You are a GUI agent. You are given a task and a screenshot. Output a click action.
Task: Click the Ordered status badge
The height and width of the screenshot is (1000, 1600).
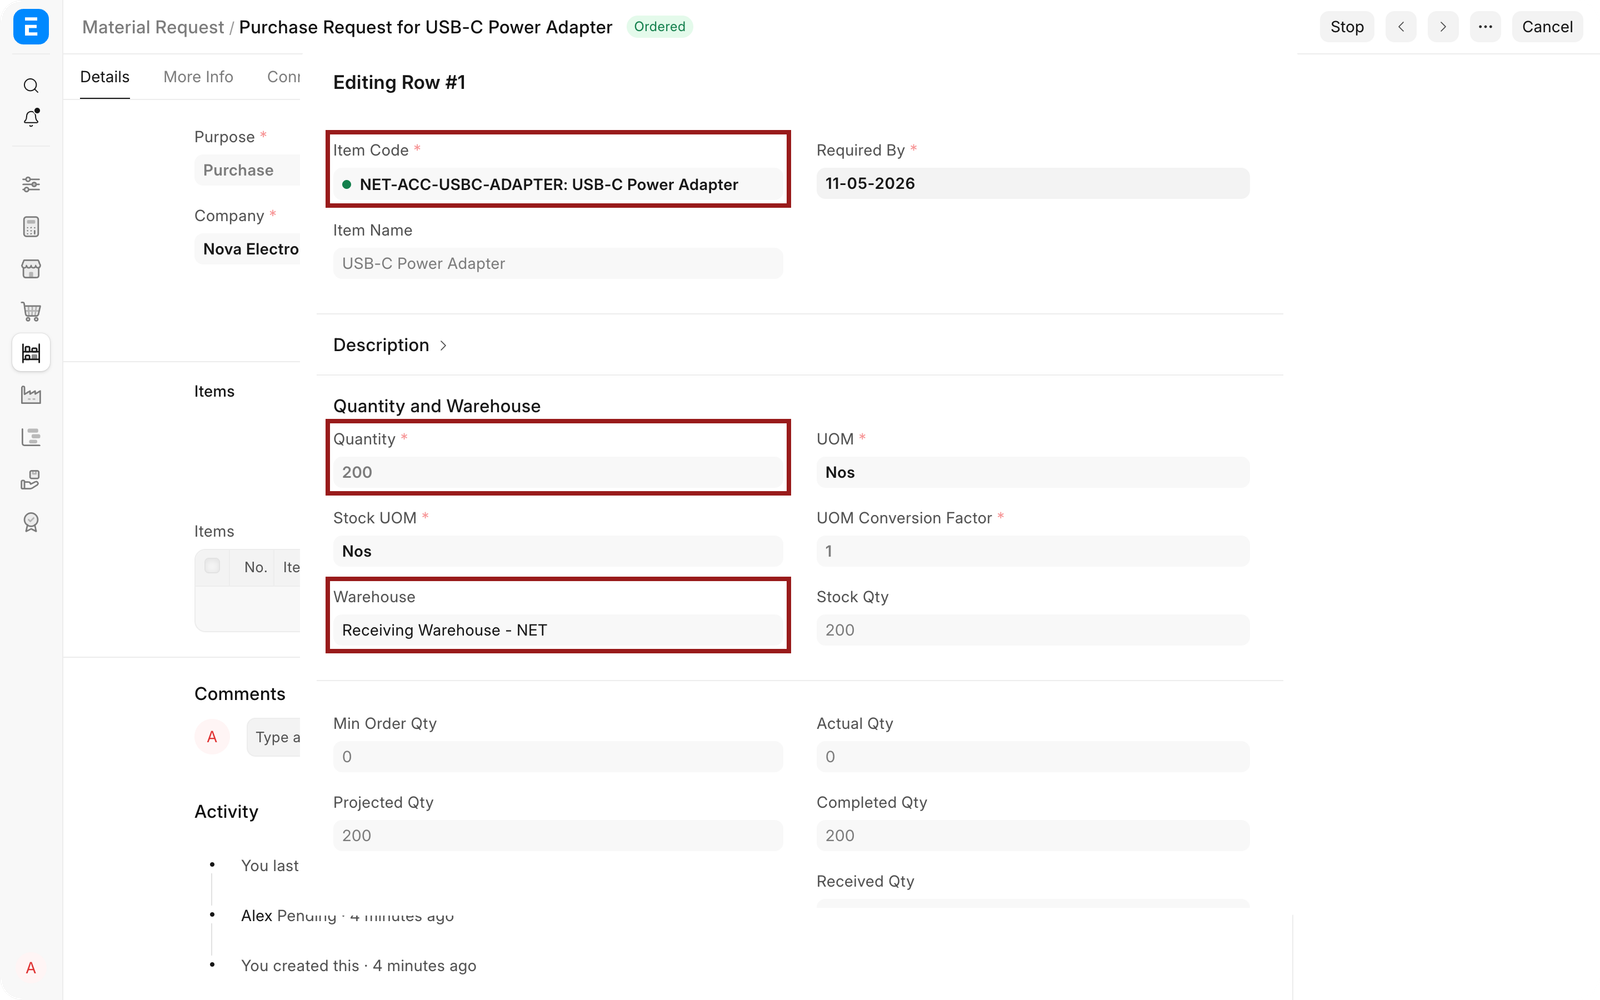(660, 26)
